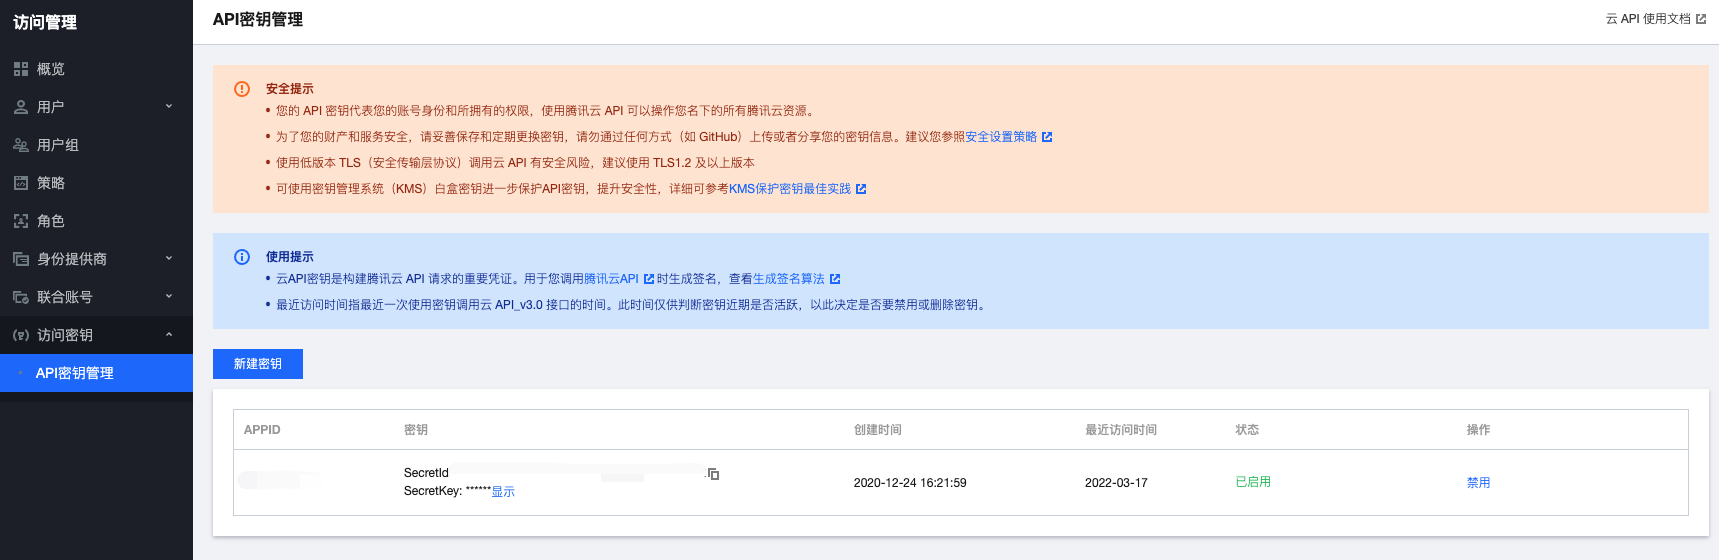1719x560 pixels.
Task: Copy the SecretId with the copy icon
Action: [713, 473]
